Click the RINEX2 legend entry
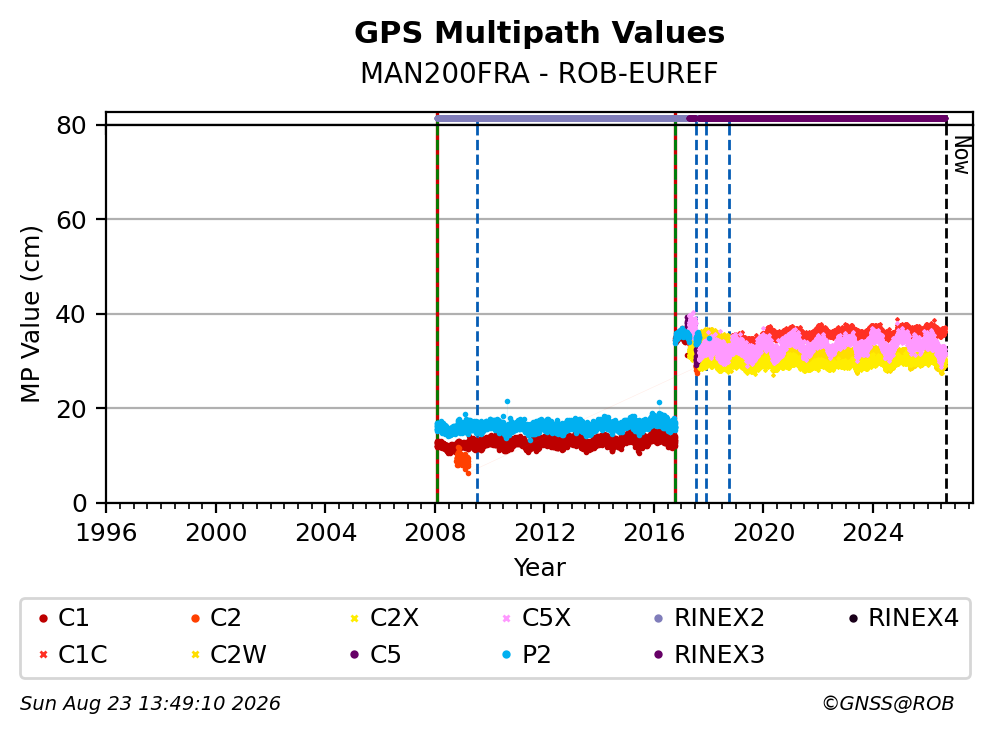This screenshot has height=734, width=992. [x=709, y=618]
